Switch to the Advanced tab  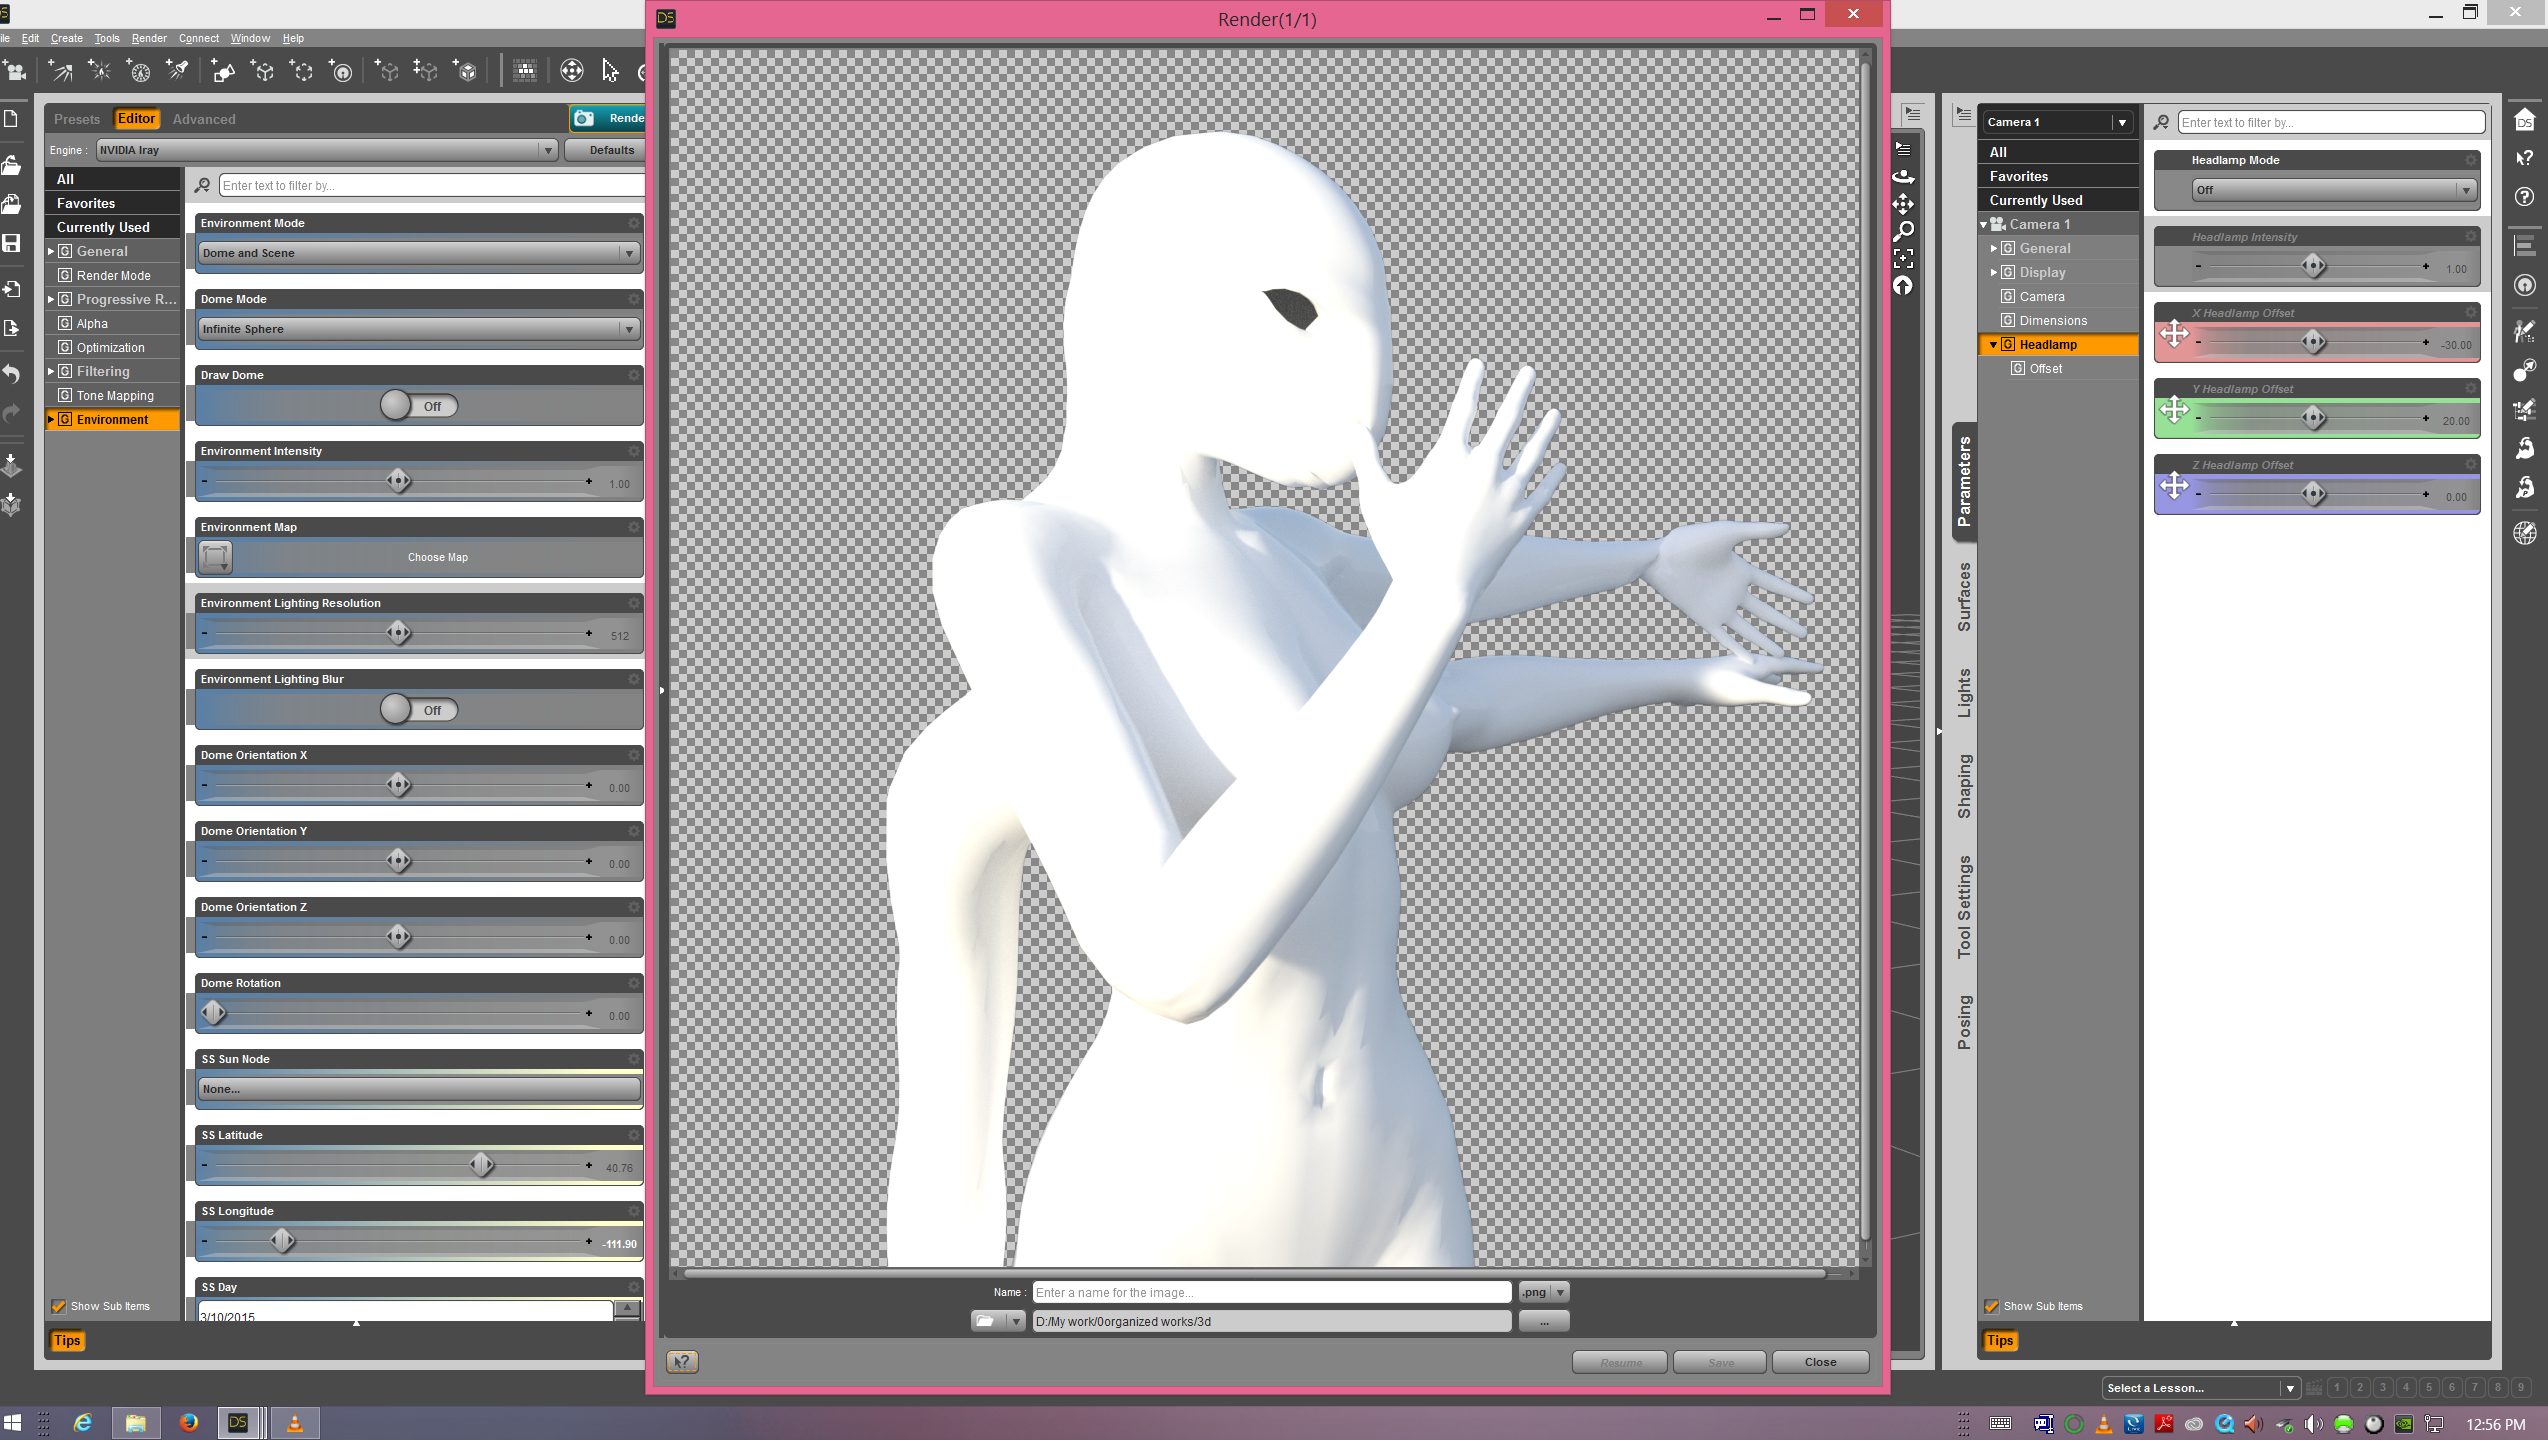(x=204, y=119)
